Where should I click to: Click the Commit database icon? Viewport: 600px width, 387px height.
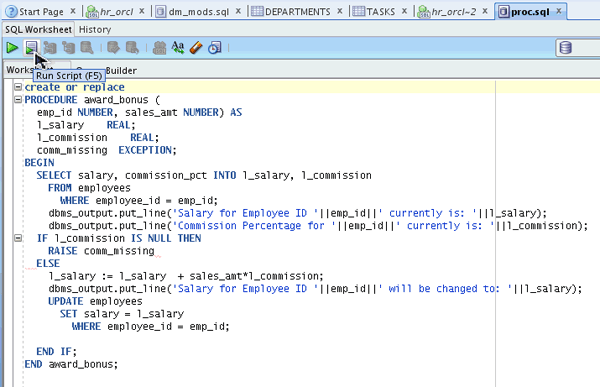tap(113, 48)
